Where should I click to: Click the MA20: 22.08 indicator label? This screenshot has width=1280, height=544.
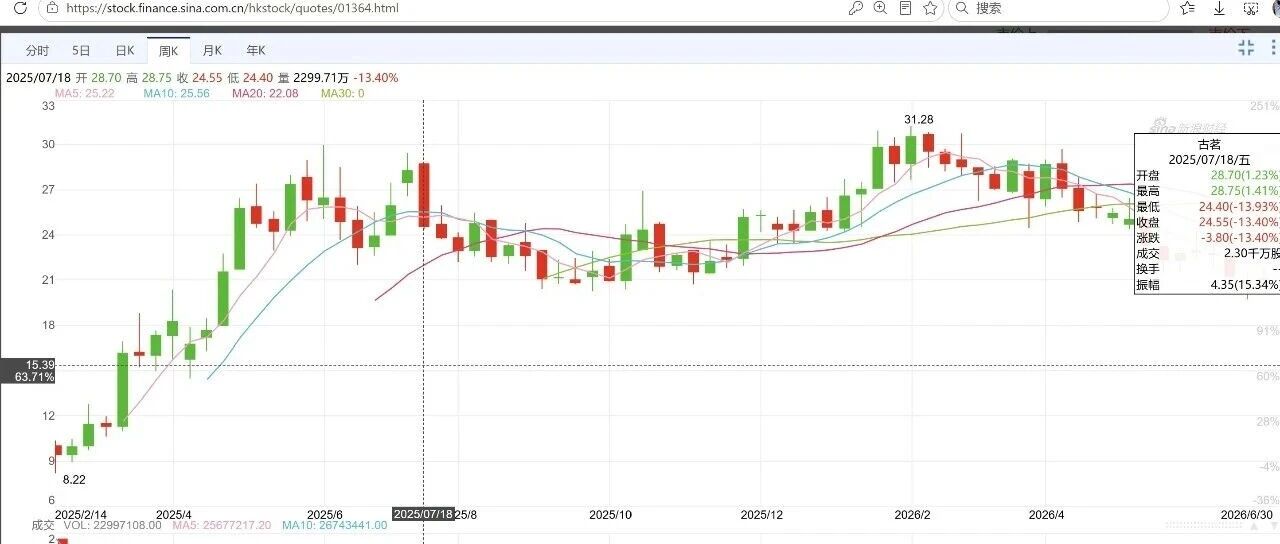coord(265,93)
